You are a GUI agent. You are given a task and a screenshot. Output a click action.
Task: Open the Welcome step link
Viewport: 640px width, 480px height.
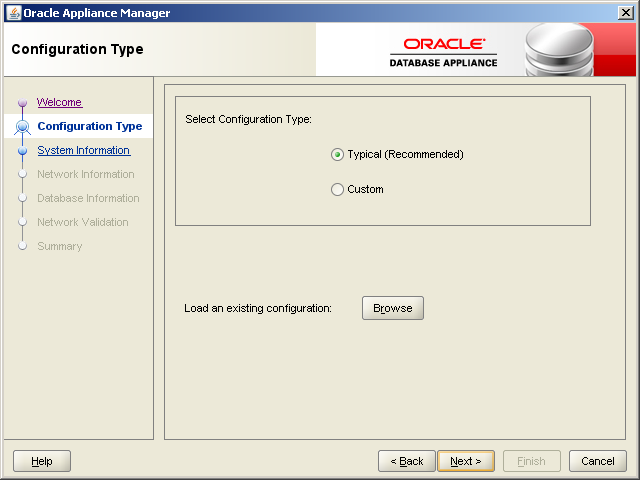pyautogui.click(x=60, y=102)
